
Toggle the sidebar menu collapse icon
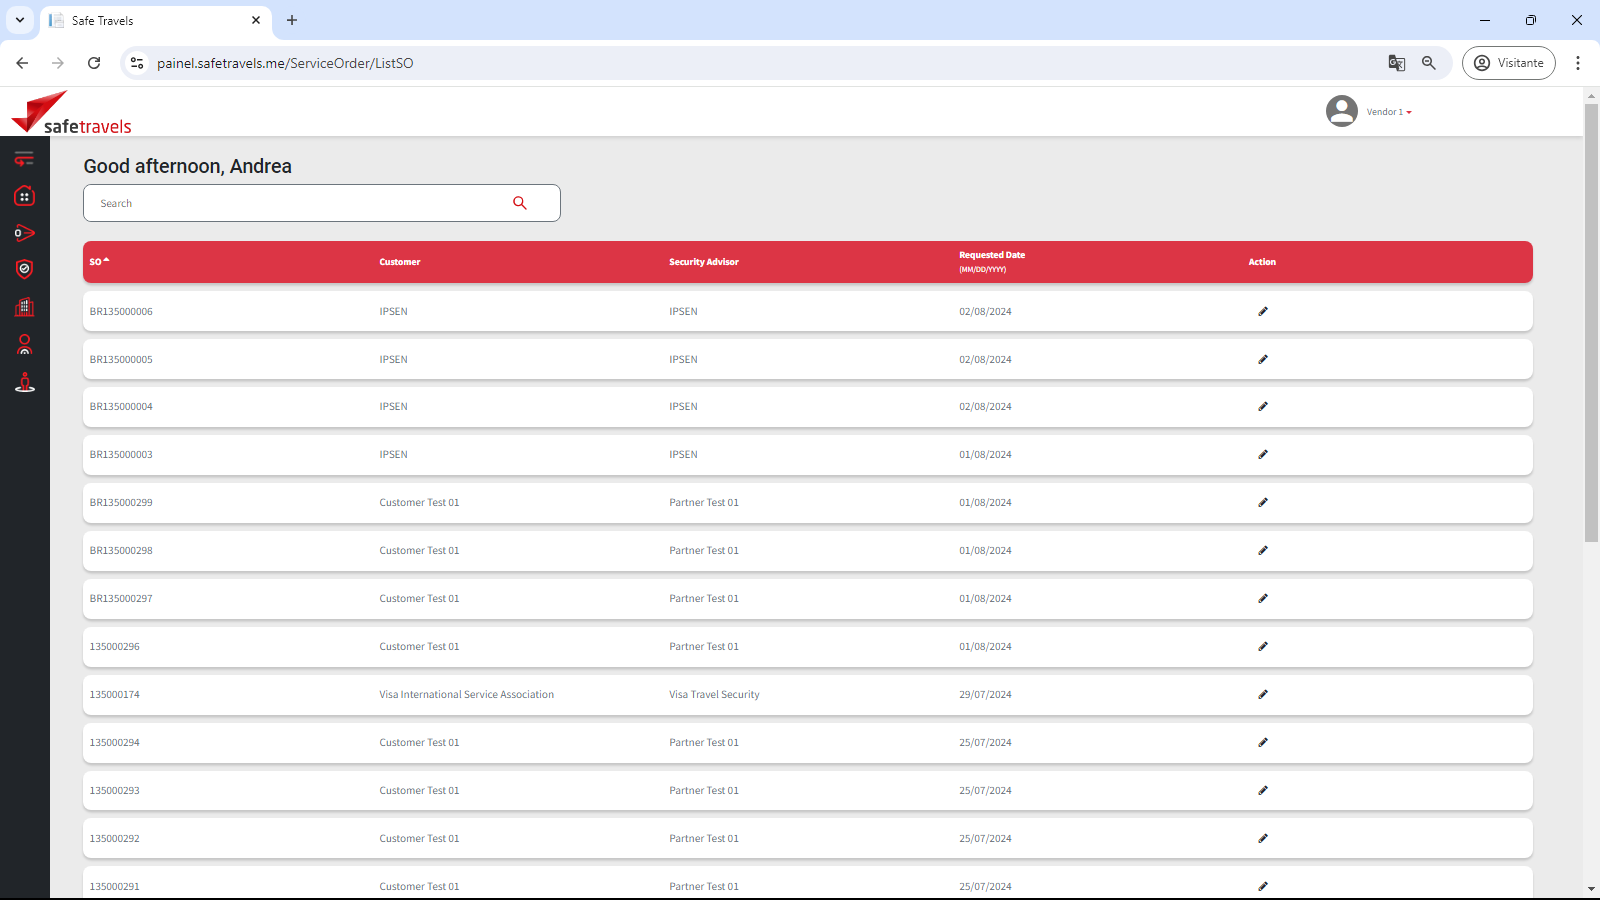tap(24, 159)
